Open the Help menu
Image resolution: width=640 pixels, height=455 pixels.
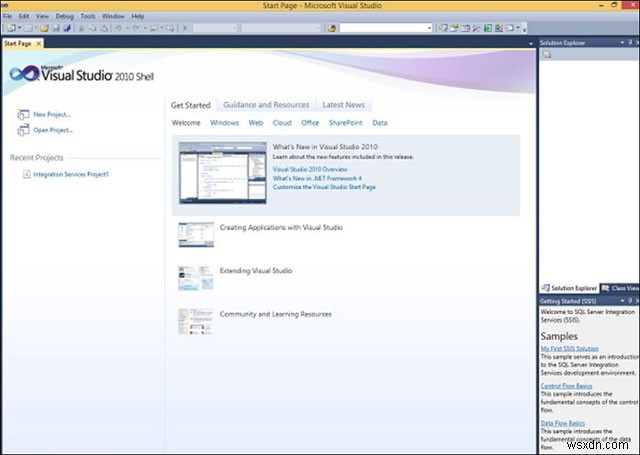138,16
